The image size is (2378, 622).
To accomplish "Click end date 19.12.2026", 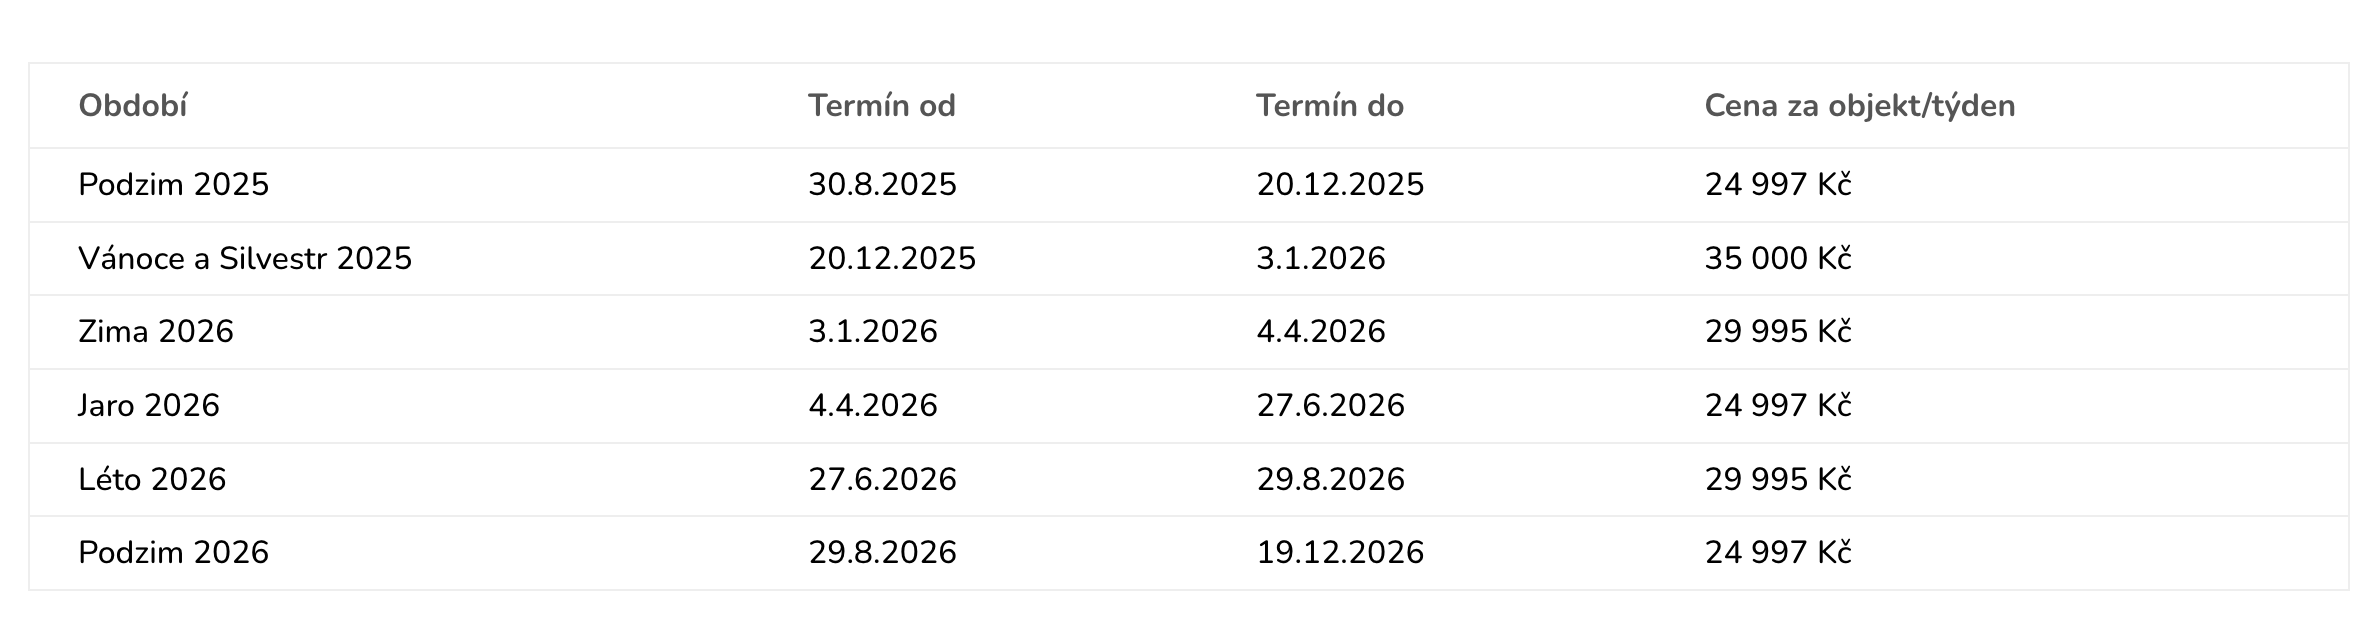I will [x=1339, y=553].
